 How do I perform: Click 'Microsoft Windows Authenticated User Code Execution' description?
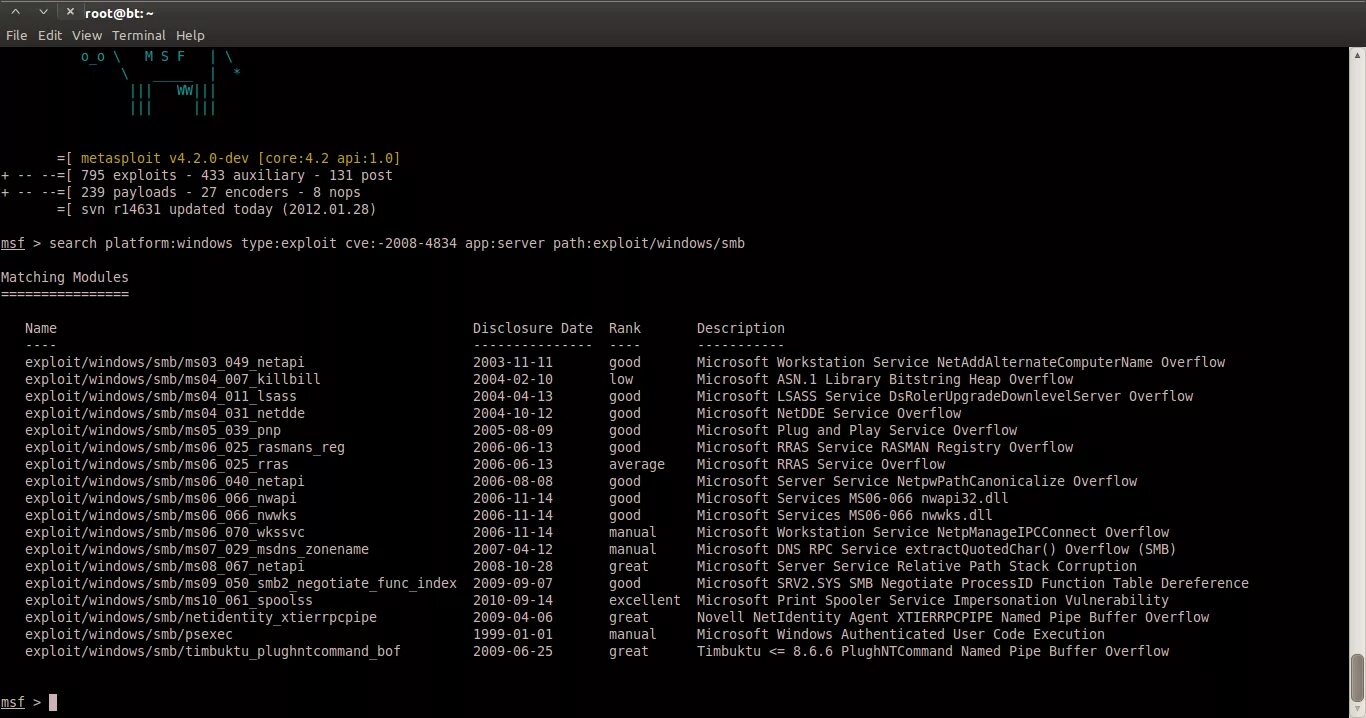pyautogui.click(x=901, y=634)
